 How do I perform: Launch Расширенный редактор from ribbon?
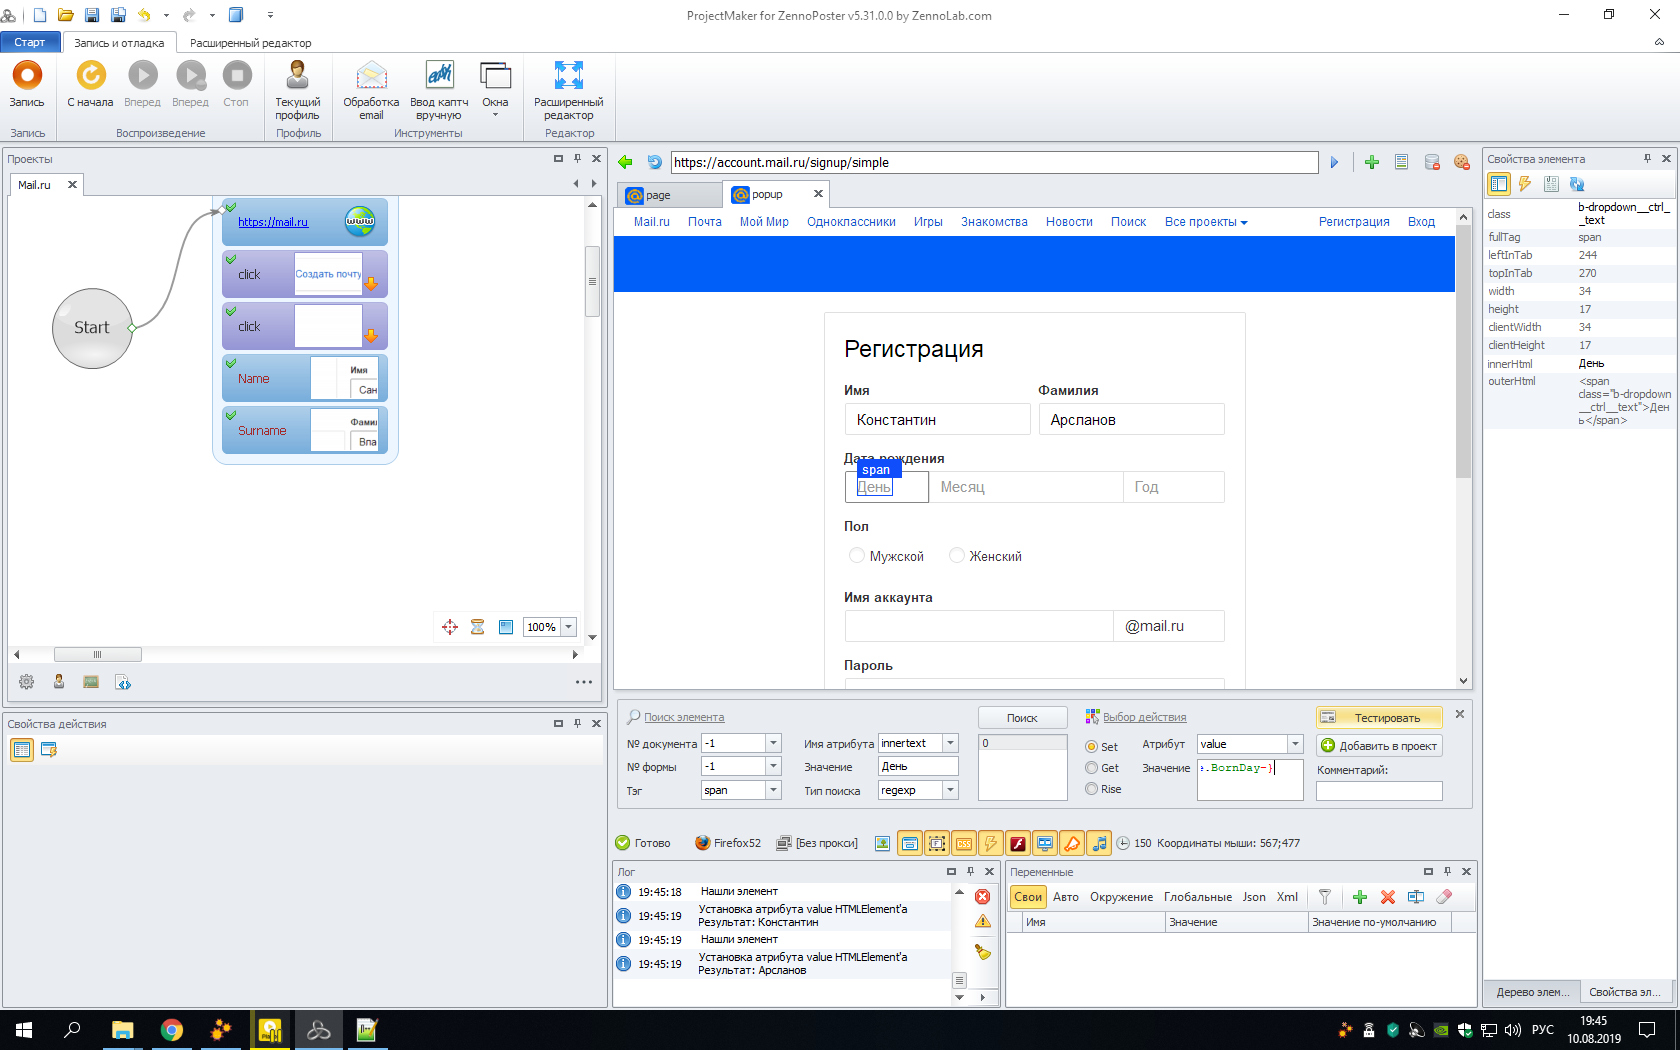click(569, 90)
